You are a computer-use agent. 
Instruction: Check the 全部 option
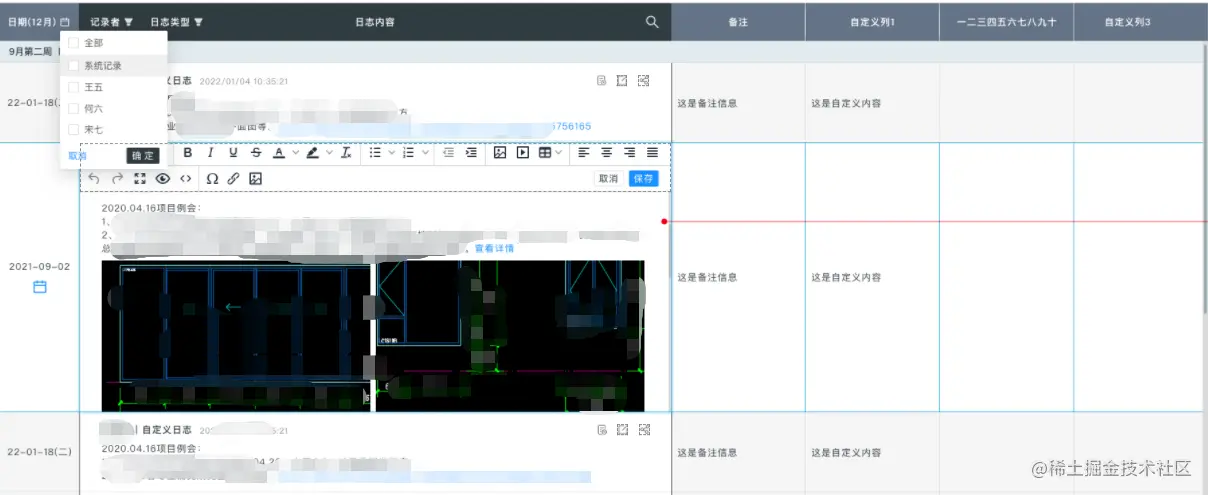pyautogui.click(x=73, y=43)
